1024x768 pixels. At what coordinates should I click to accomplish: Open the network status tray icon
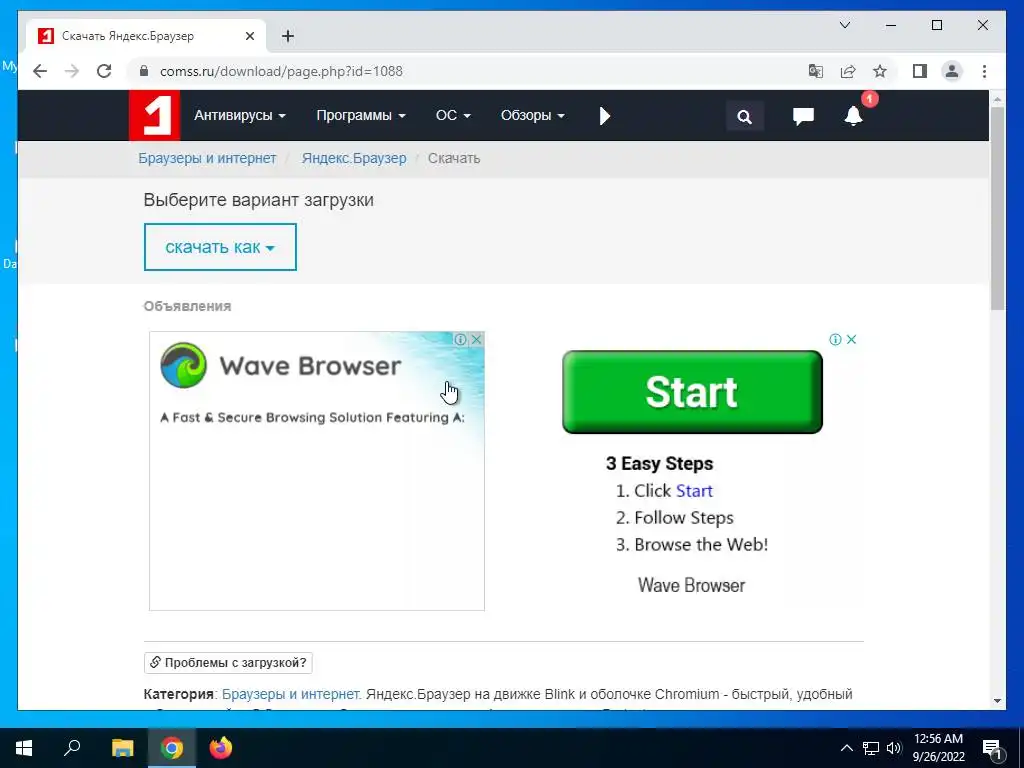coord(871,748)
